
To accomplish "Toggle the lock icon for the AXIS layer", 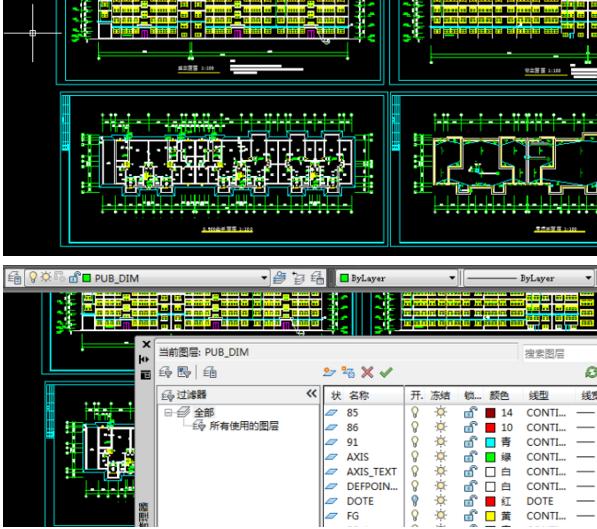I will point(471,457).
